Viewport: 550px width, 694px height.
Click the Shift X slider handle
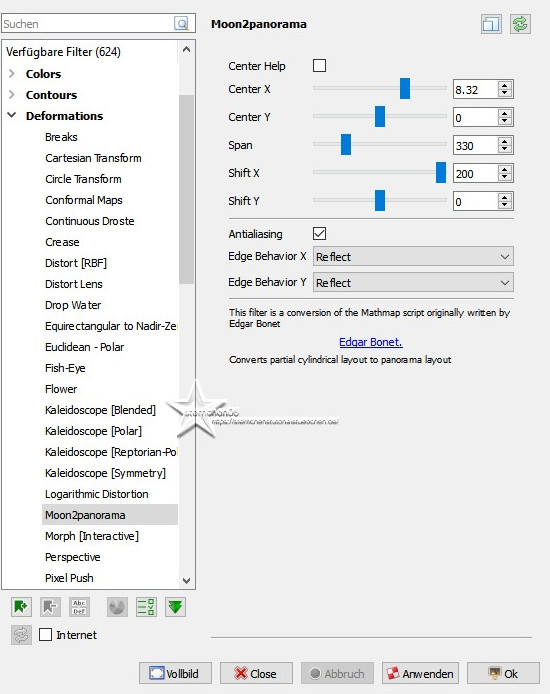click(441, 172)
